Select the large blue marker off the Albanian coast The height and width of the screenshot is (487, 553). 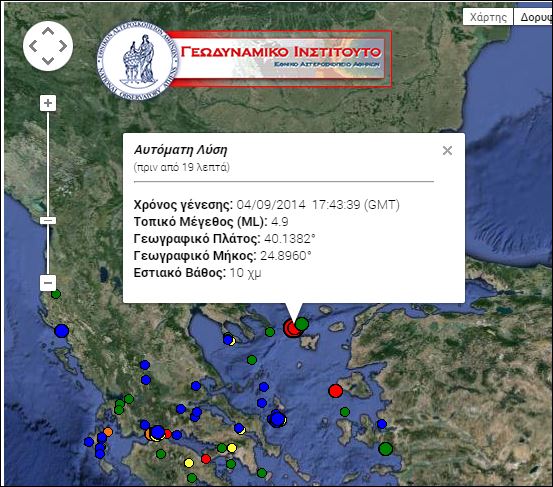pyautogui.click(x=61, y=331)
